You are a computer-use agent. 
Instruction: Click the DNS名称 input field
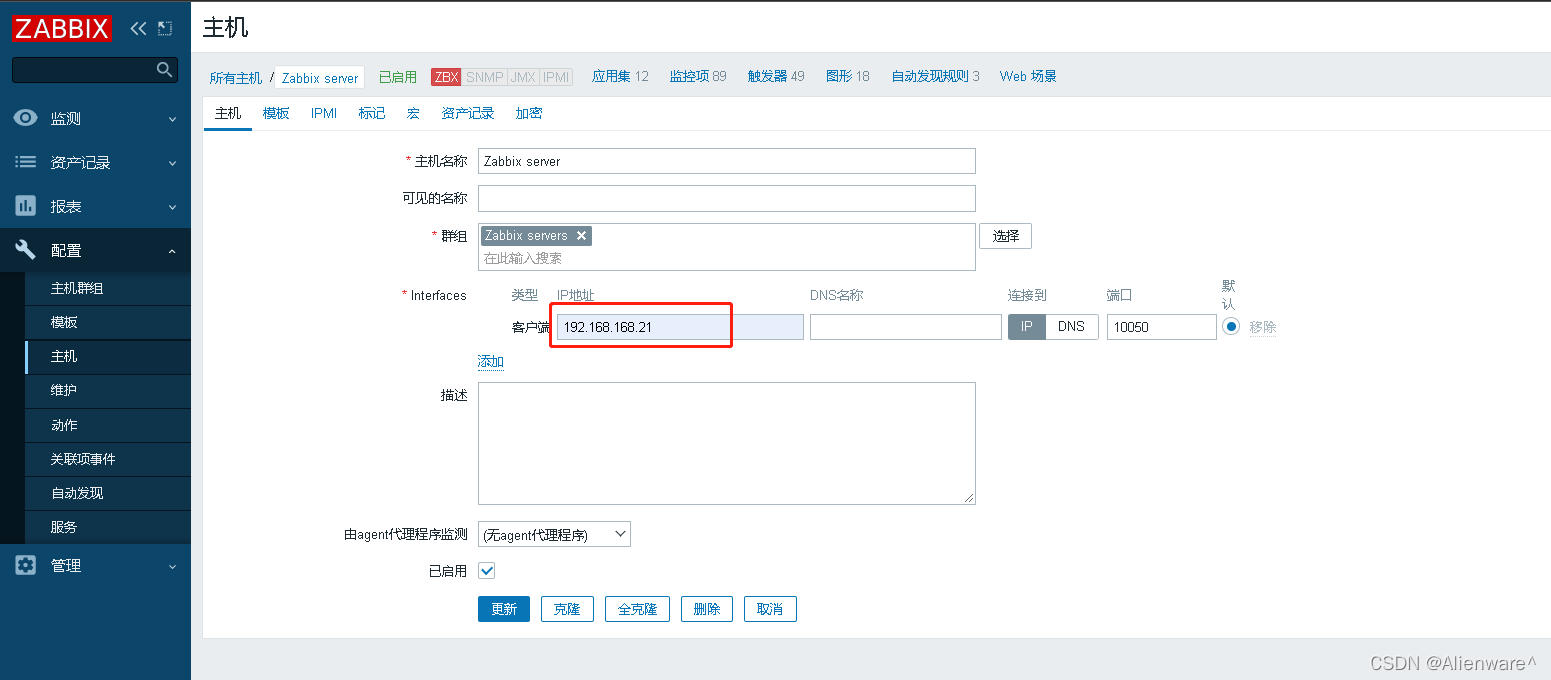coord(906,327)
